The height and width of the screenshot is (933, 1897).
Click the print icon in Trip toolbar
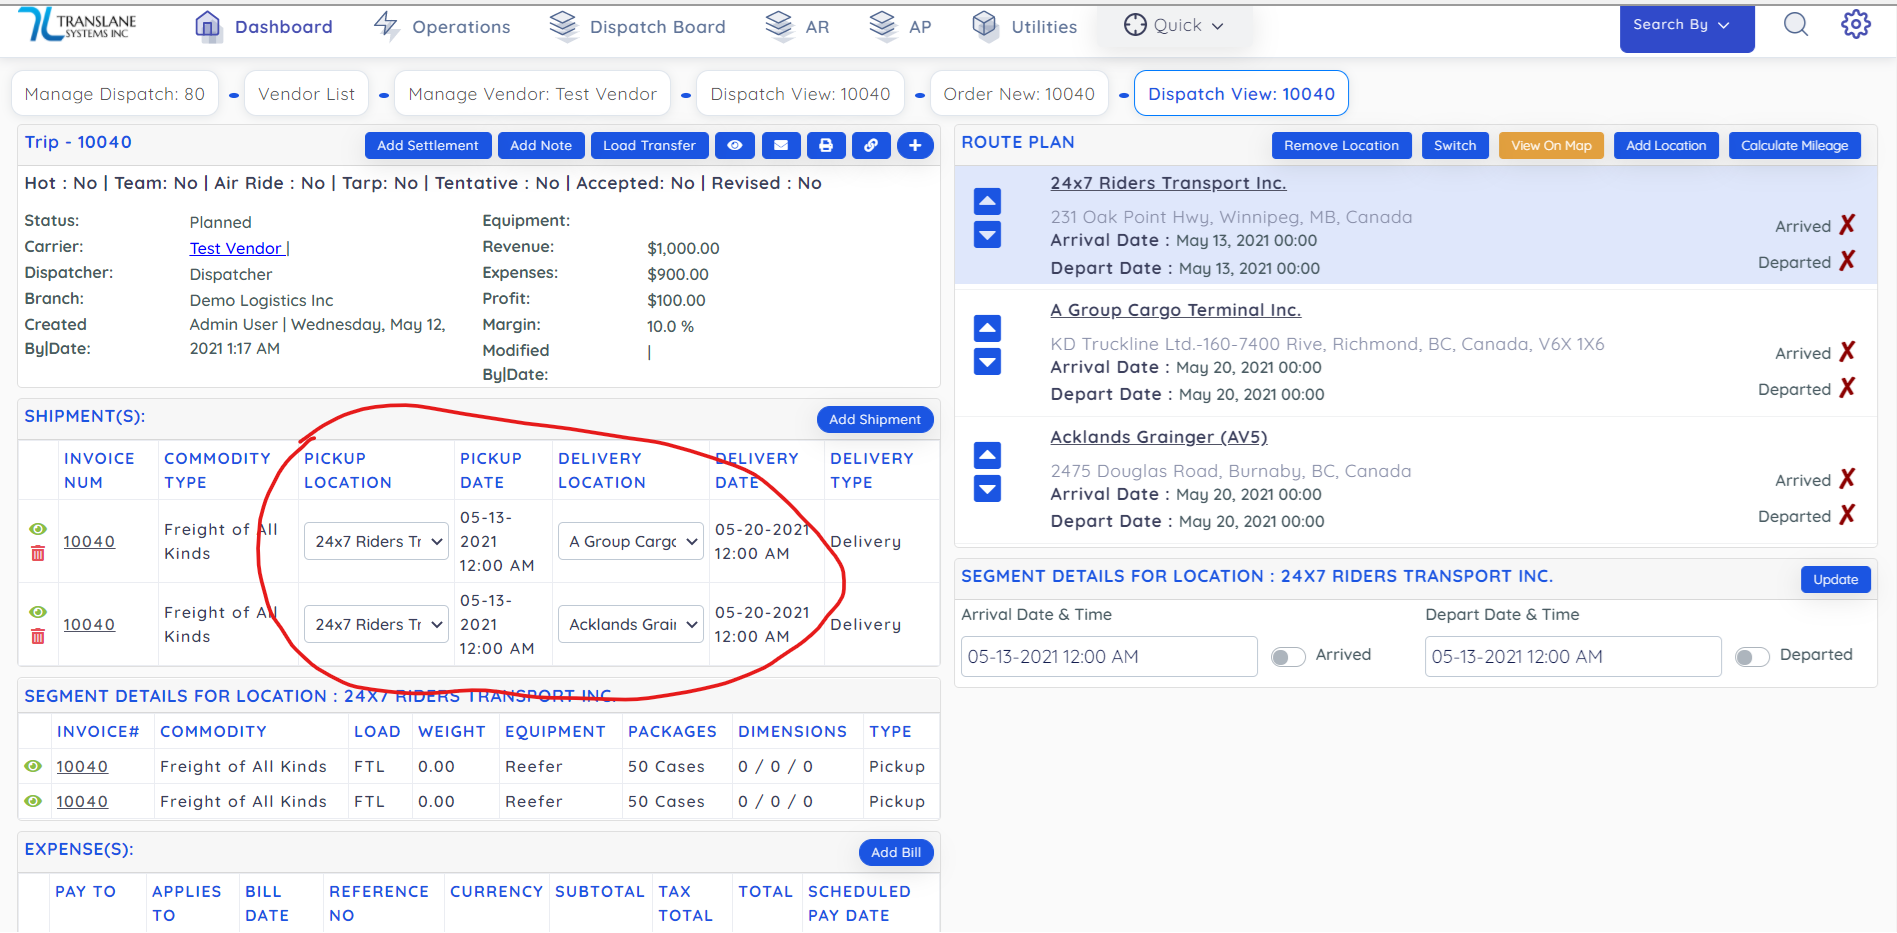[826, 146]
